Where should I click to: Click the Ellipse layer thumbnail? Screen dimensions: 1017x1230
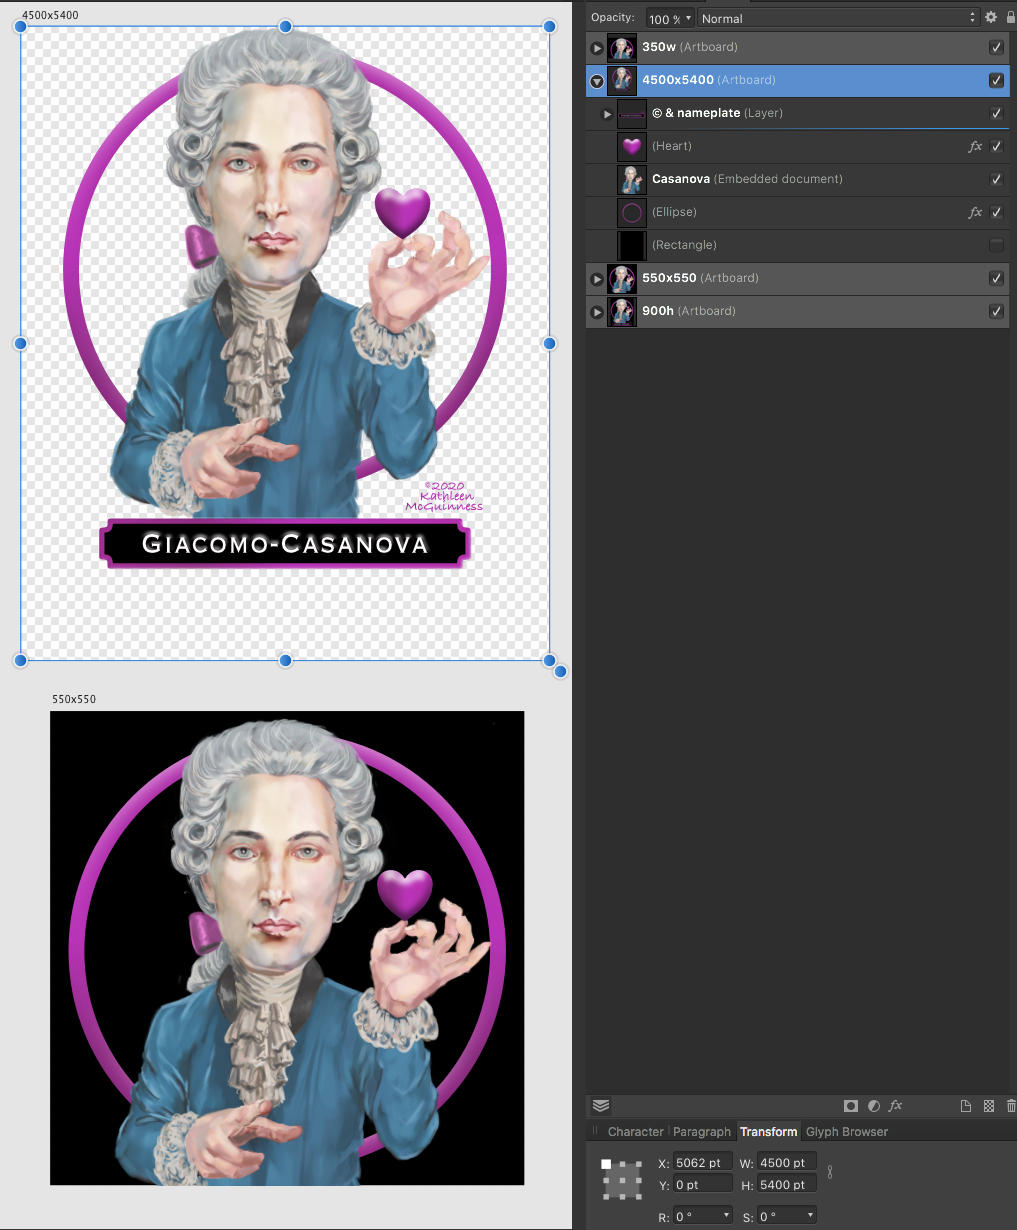632,212
